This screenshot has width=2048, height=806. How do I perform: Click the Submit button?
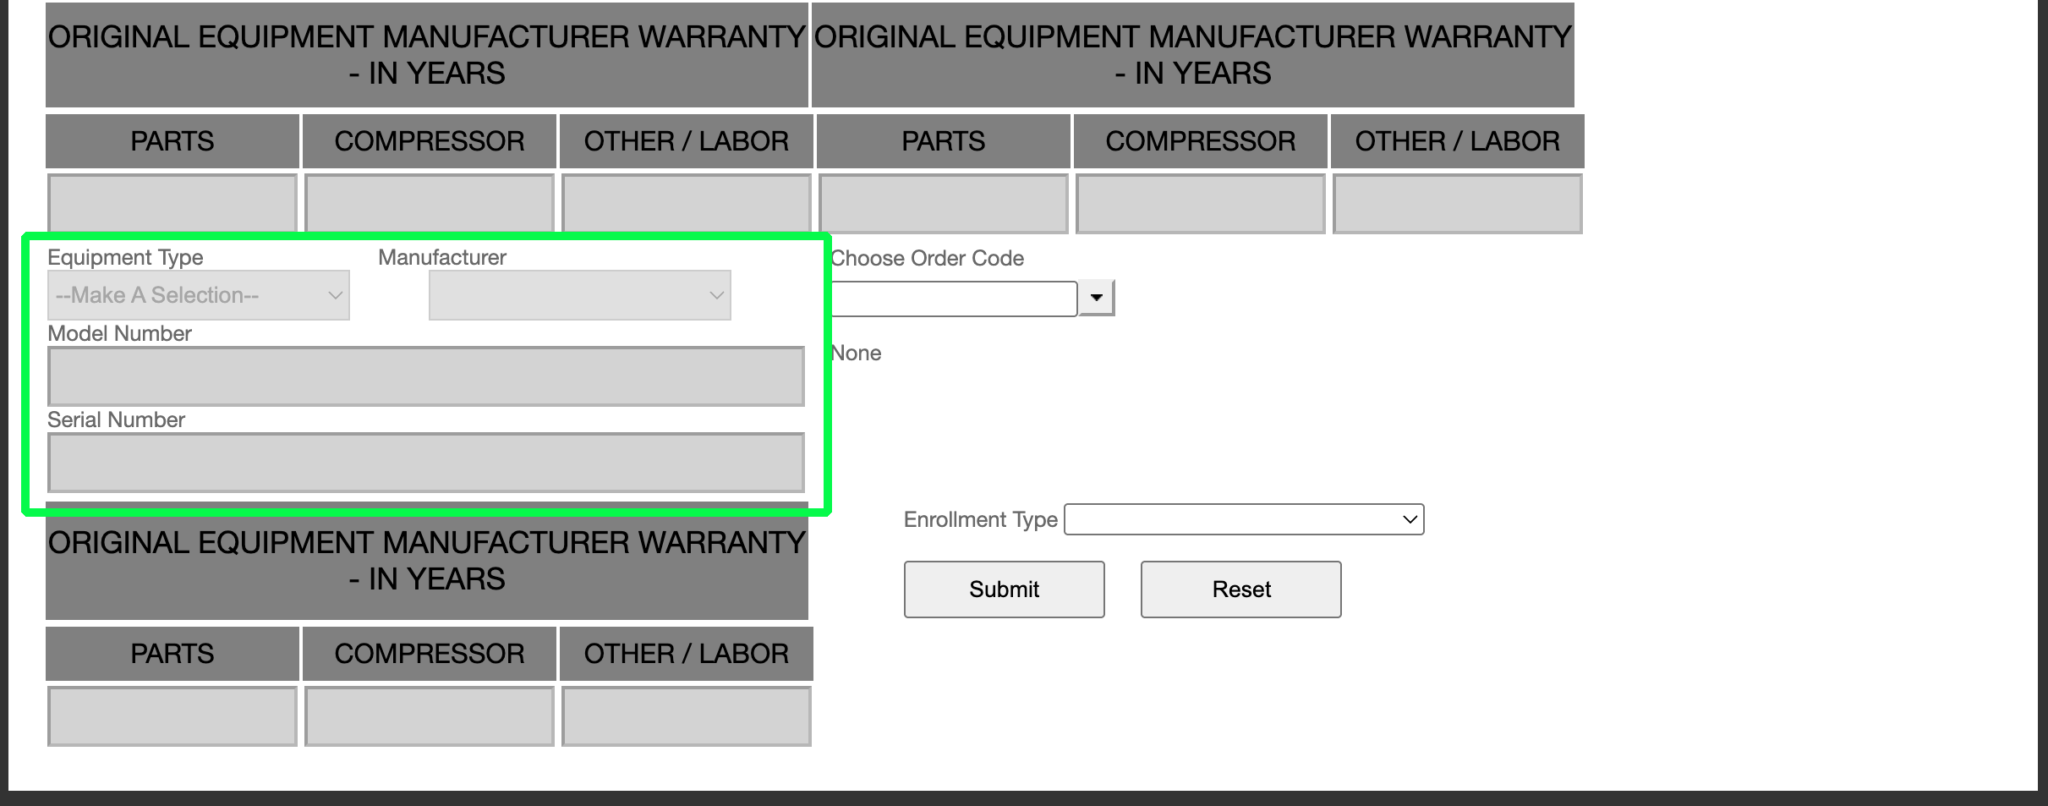click(1004, 590)
